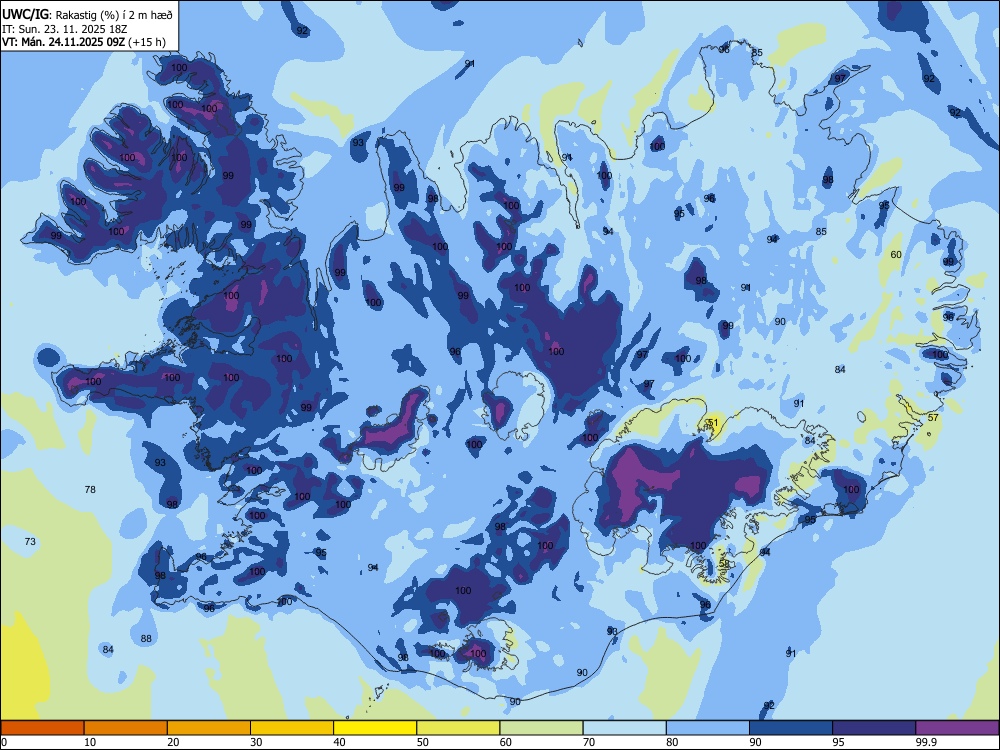The image size is (1000, 750).
Task: Select the humidity value '73' over the sea
Action: tap(30, 541)
